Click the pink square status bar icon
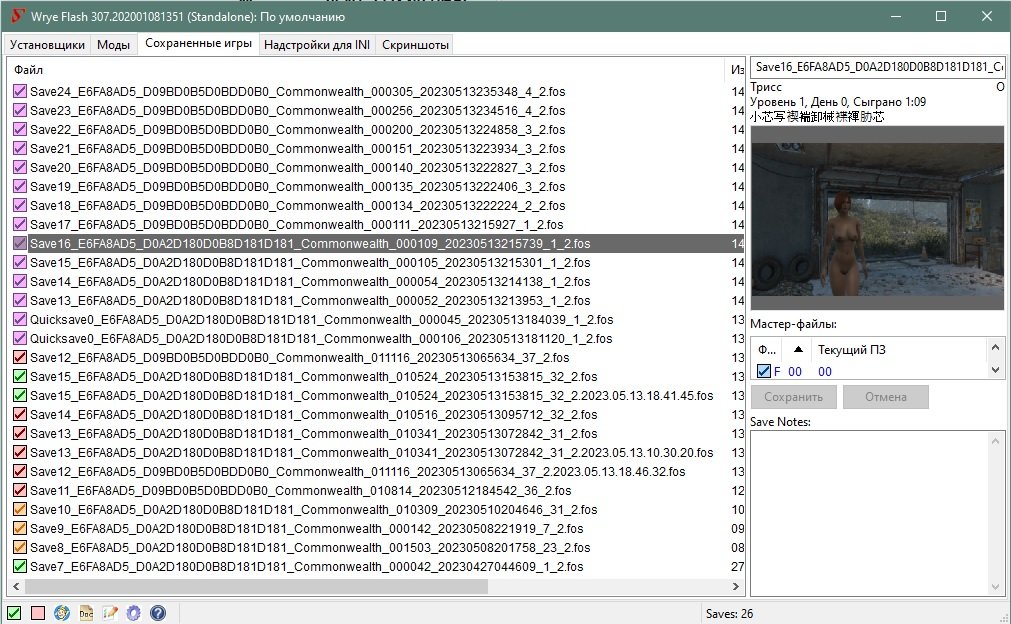This screenshot has height=624, width=1011. [x=38, y=612]
